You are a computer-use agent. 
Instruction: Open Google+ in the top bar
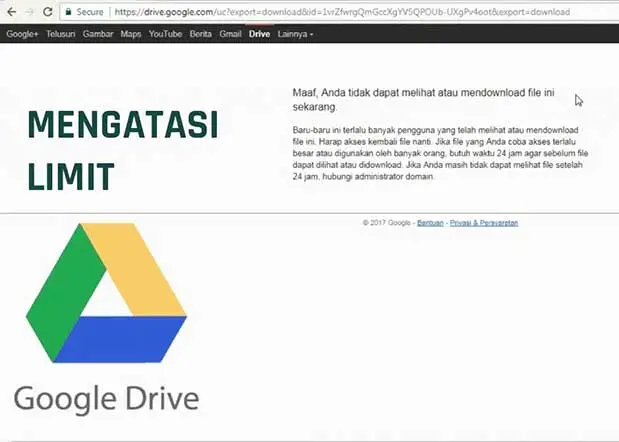coord(22,34)
